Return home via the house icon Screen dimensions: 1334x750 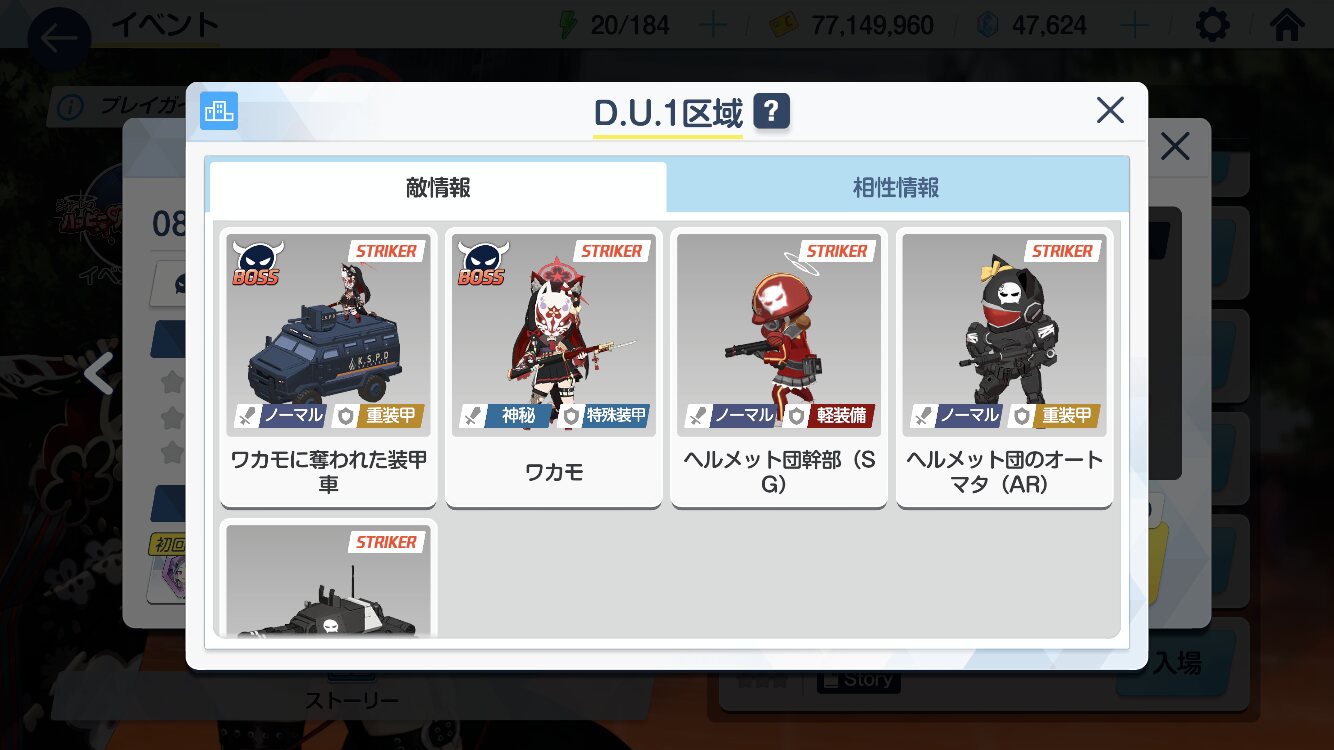pos(1287,24)
